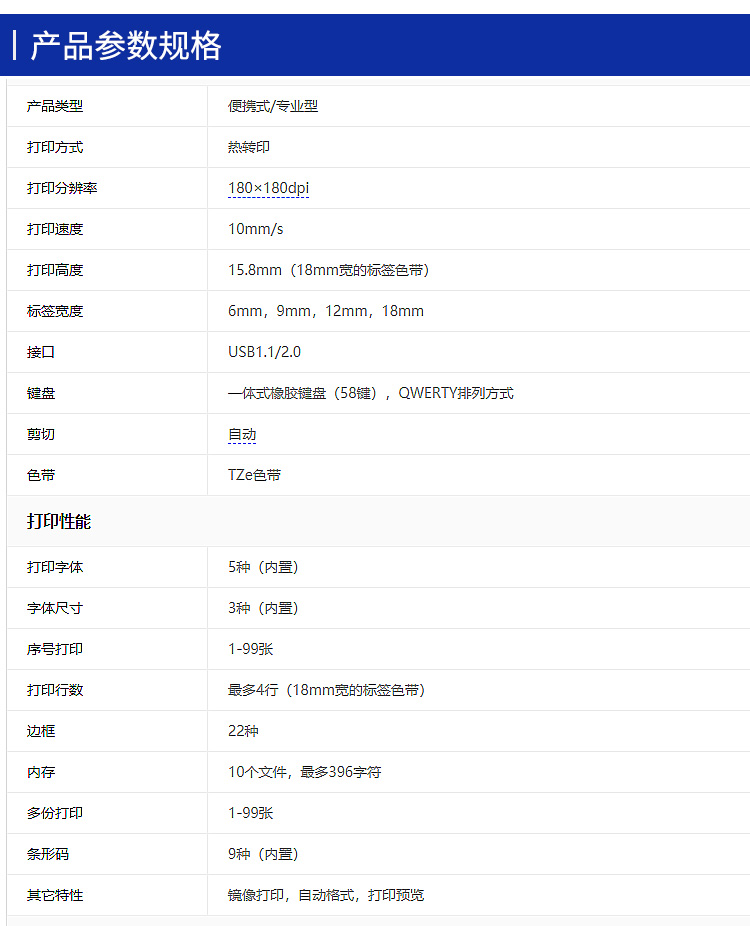Click the 打印高度 row label
Image resolution: width=750 pixels, height=926 pixels.
(55, 270)
